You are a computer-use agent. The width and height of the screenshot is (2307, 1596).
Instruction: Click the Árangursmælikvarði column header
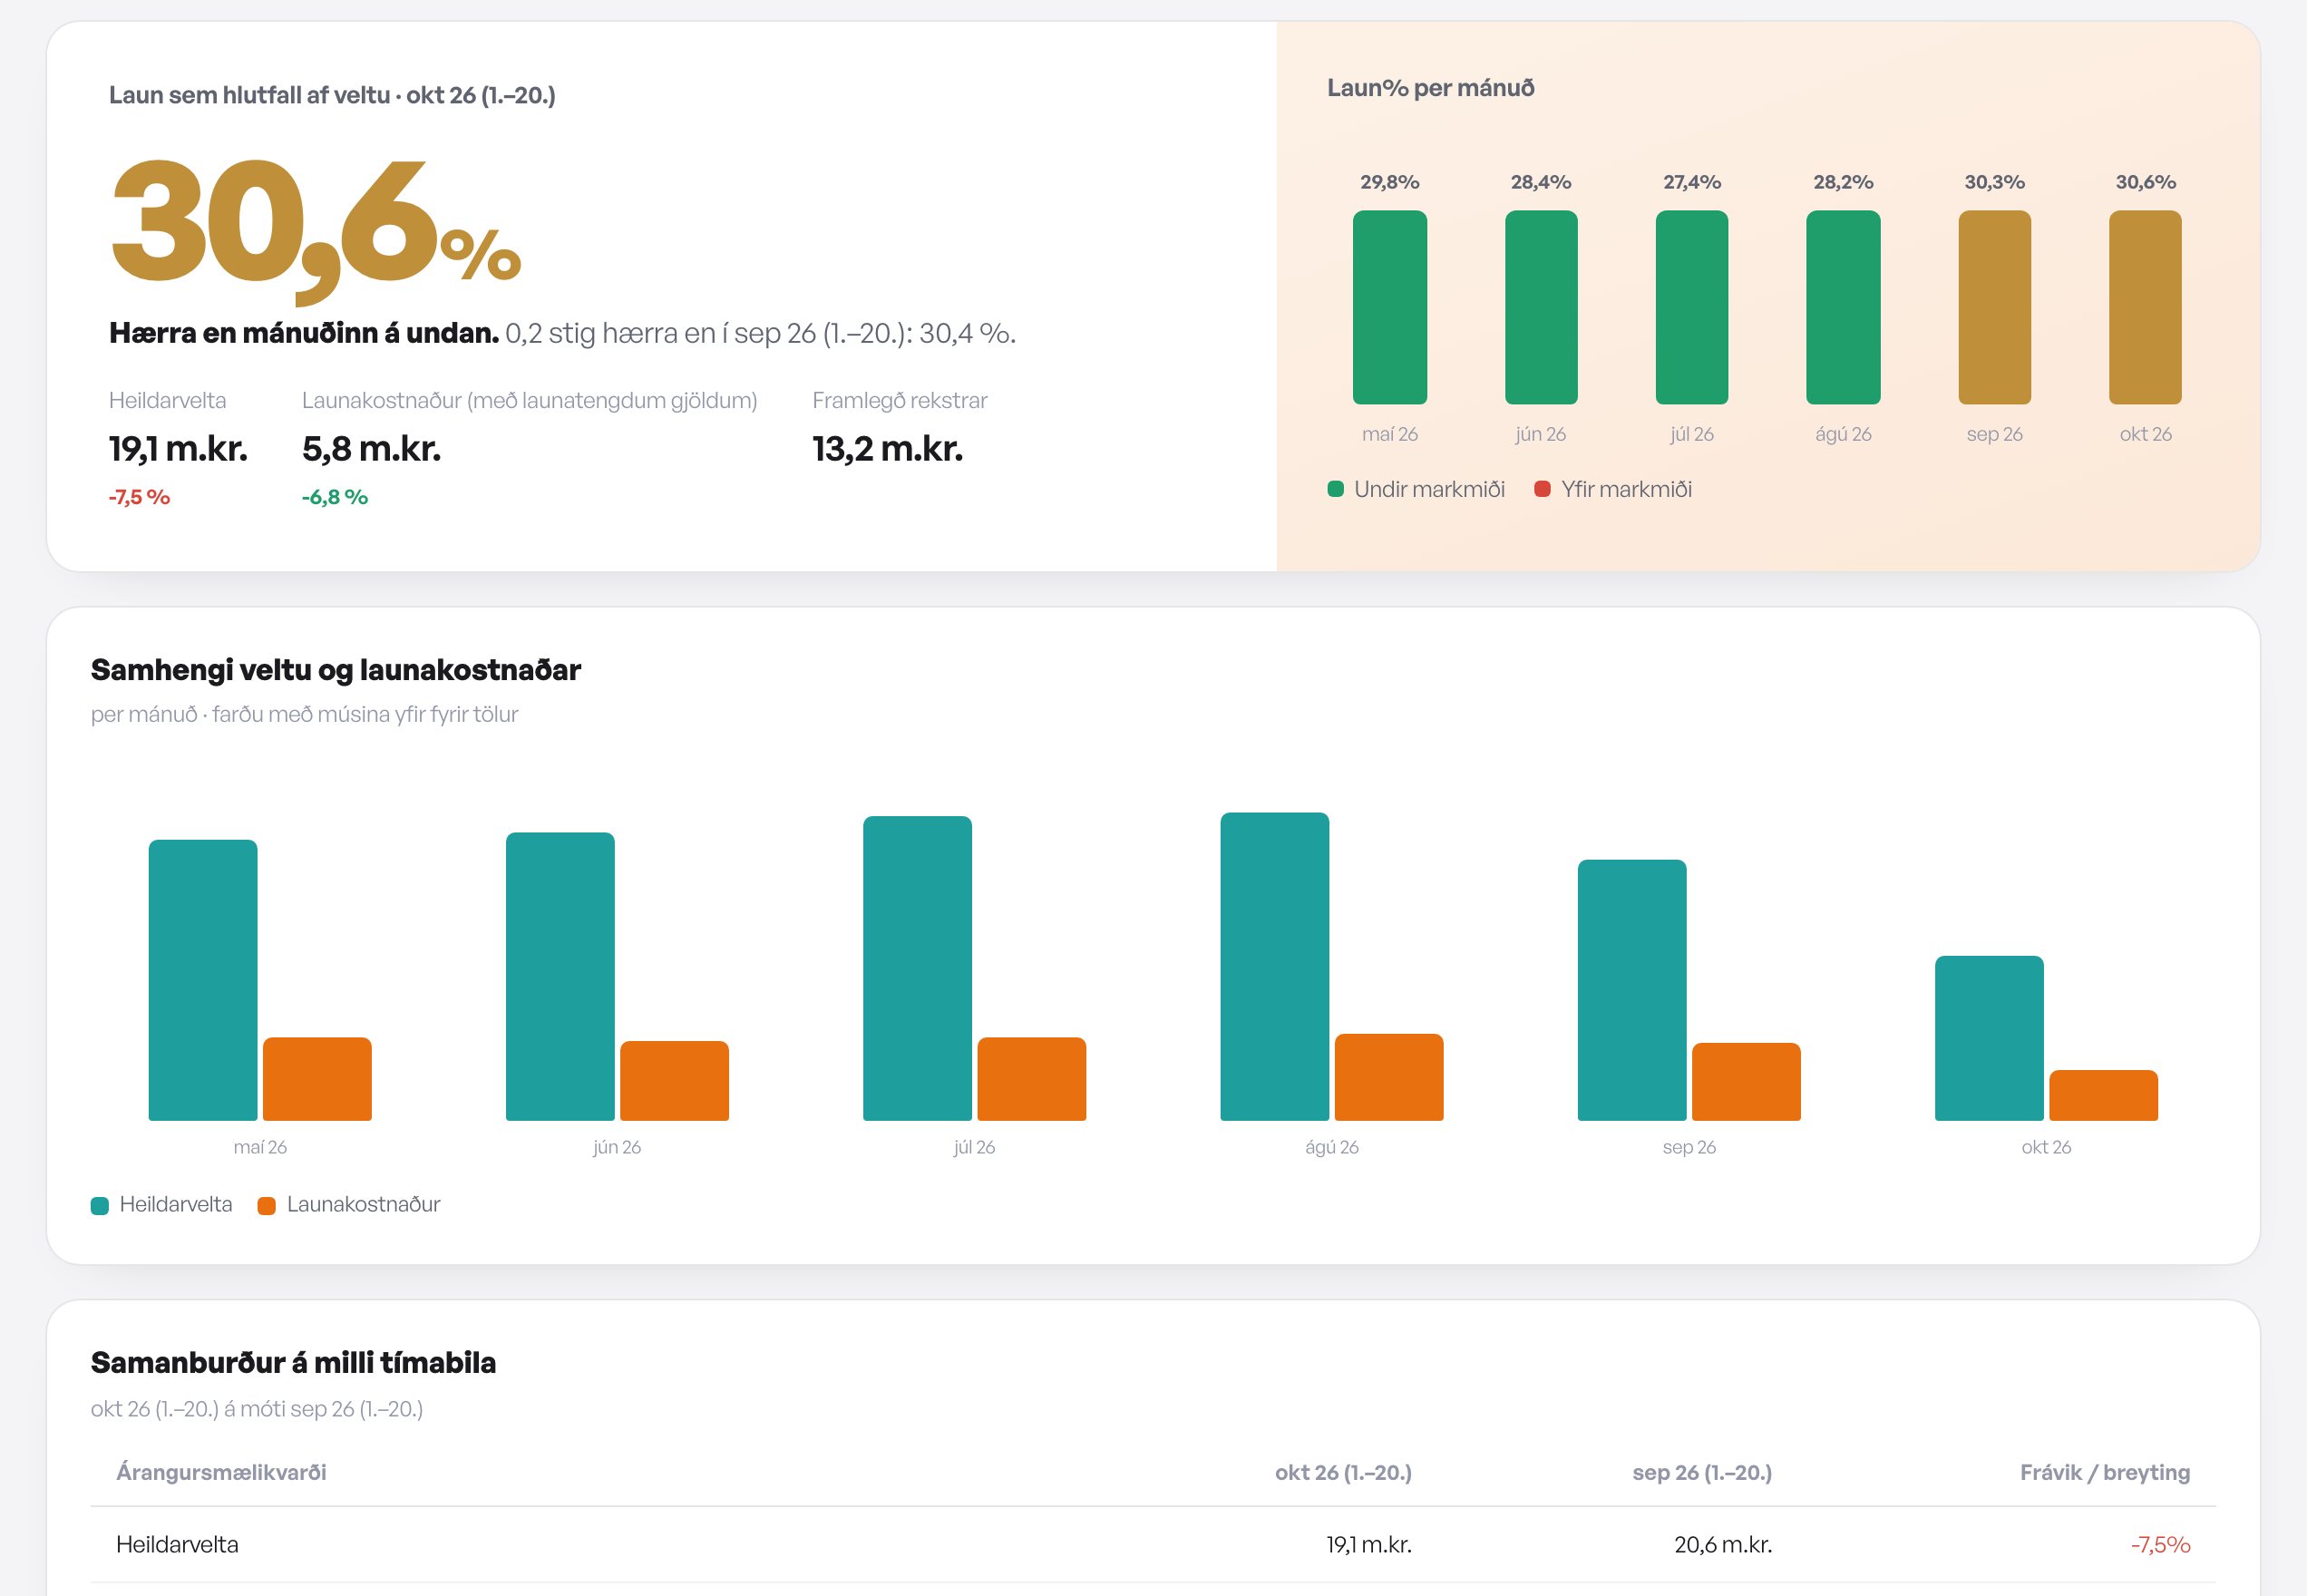[x=221, y=1472]
